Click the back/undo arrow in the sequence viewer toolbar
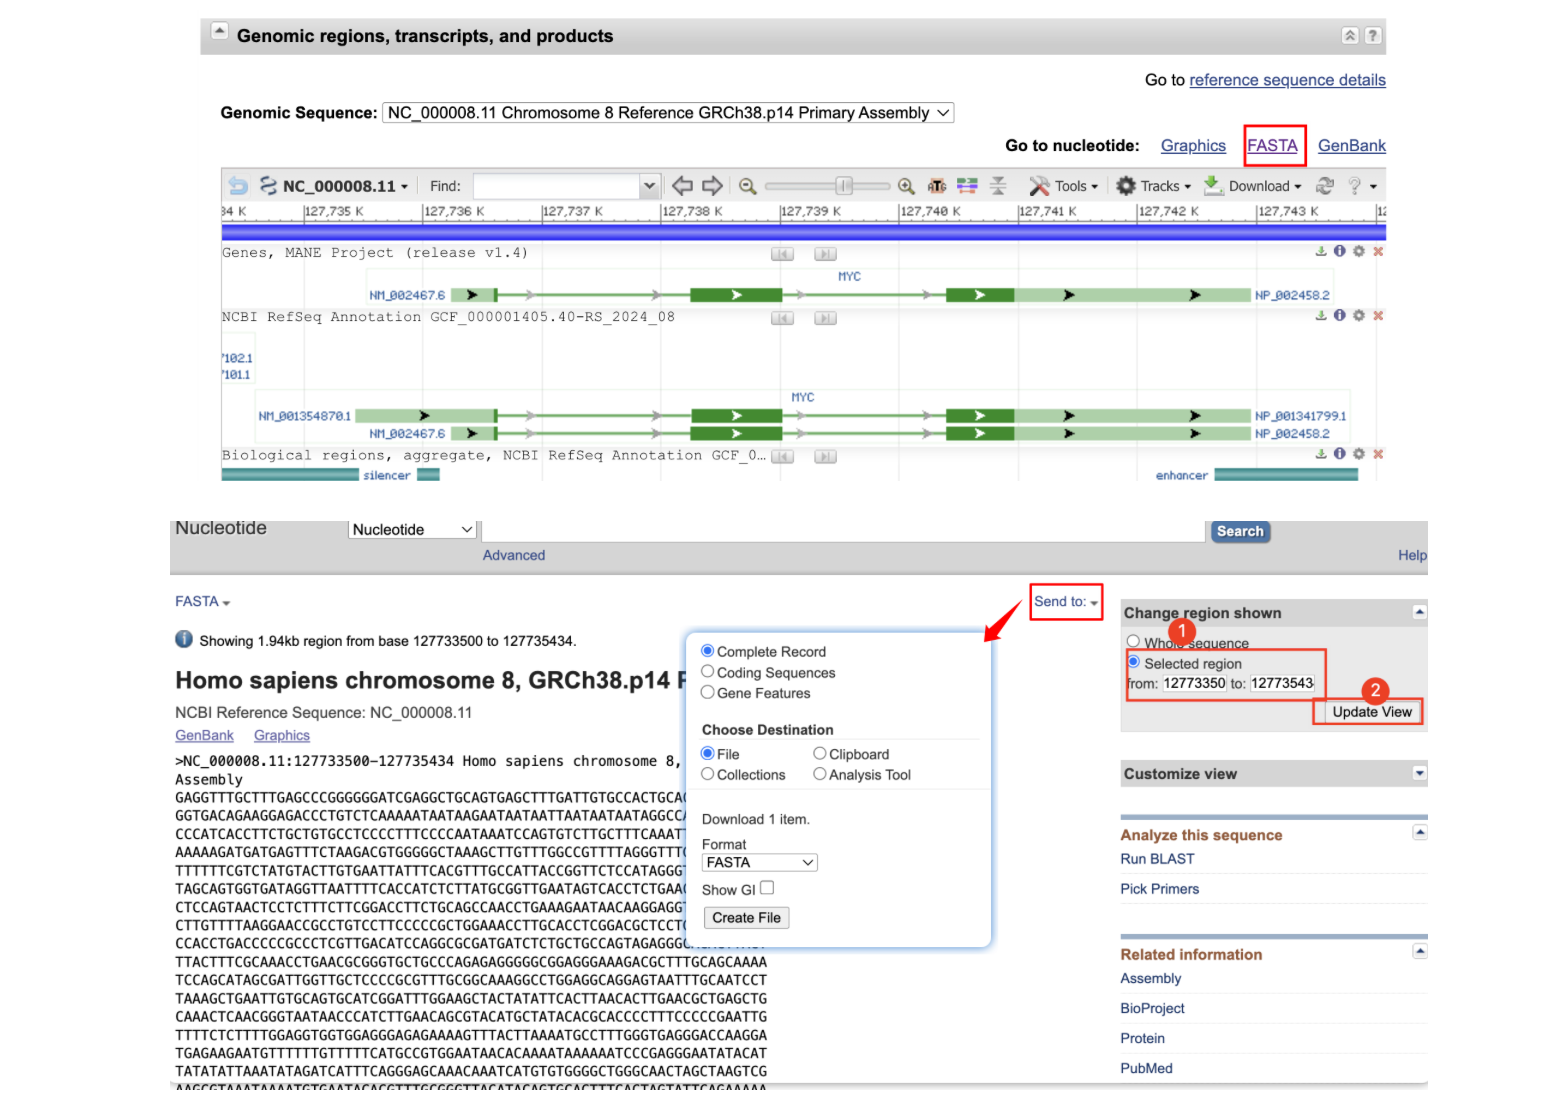Screen dimensions: 1548x1106 (237, 186)
